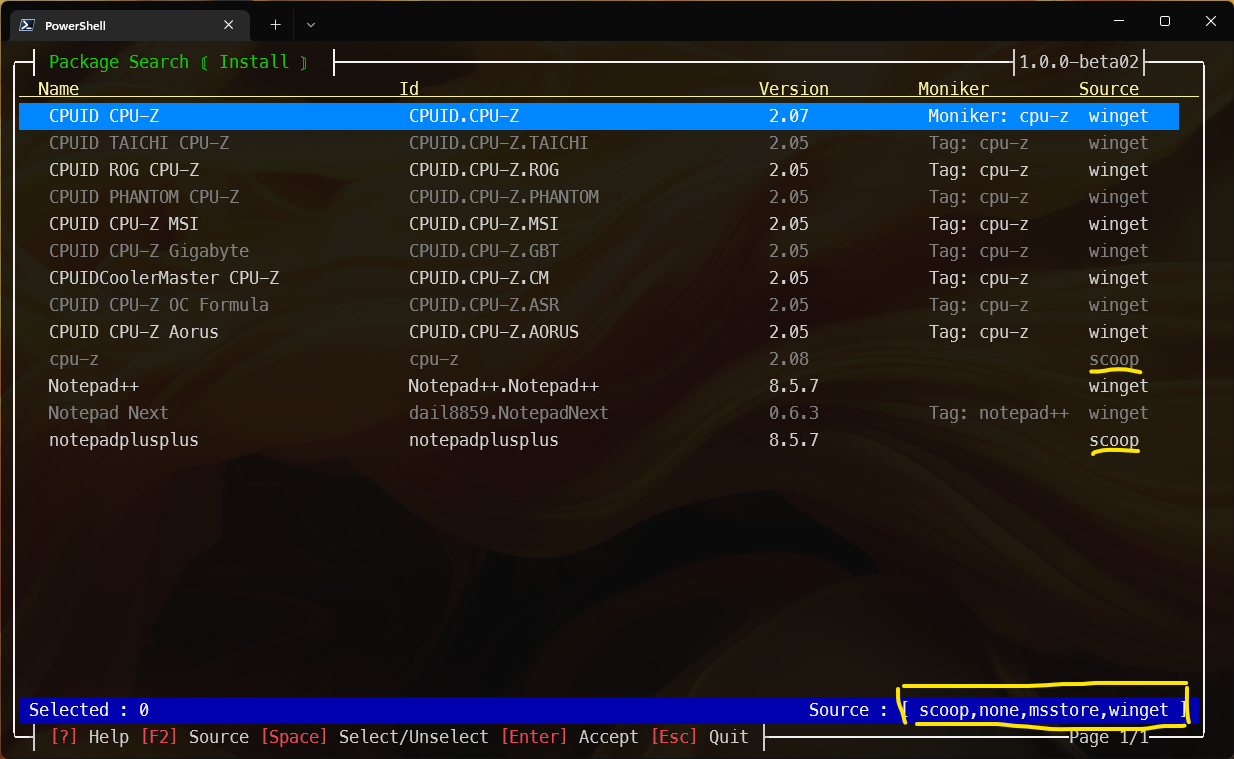Image resolution: width=1234 pixels, height=759 pixels.
Task: Select the CPUID CPU-Z row
Action: coord(599,116)
